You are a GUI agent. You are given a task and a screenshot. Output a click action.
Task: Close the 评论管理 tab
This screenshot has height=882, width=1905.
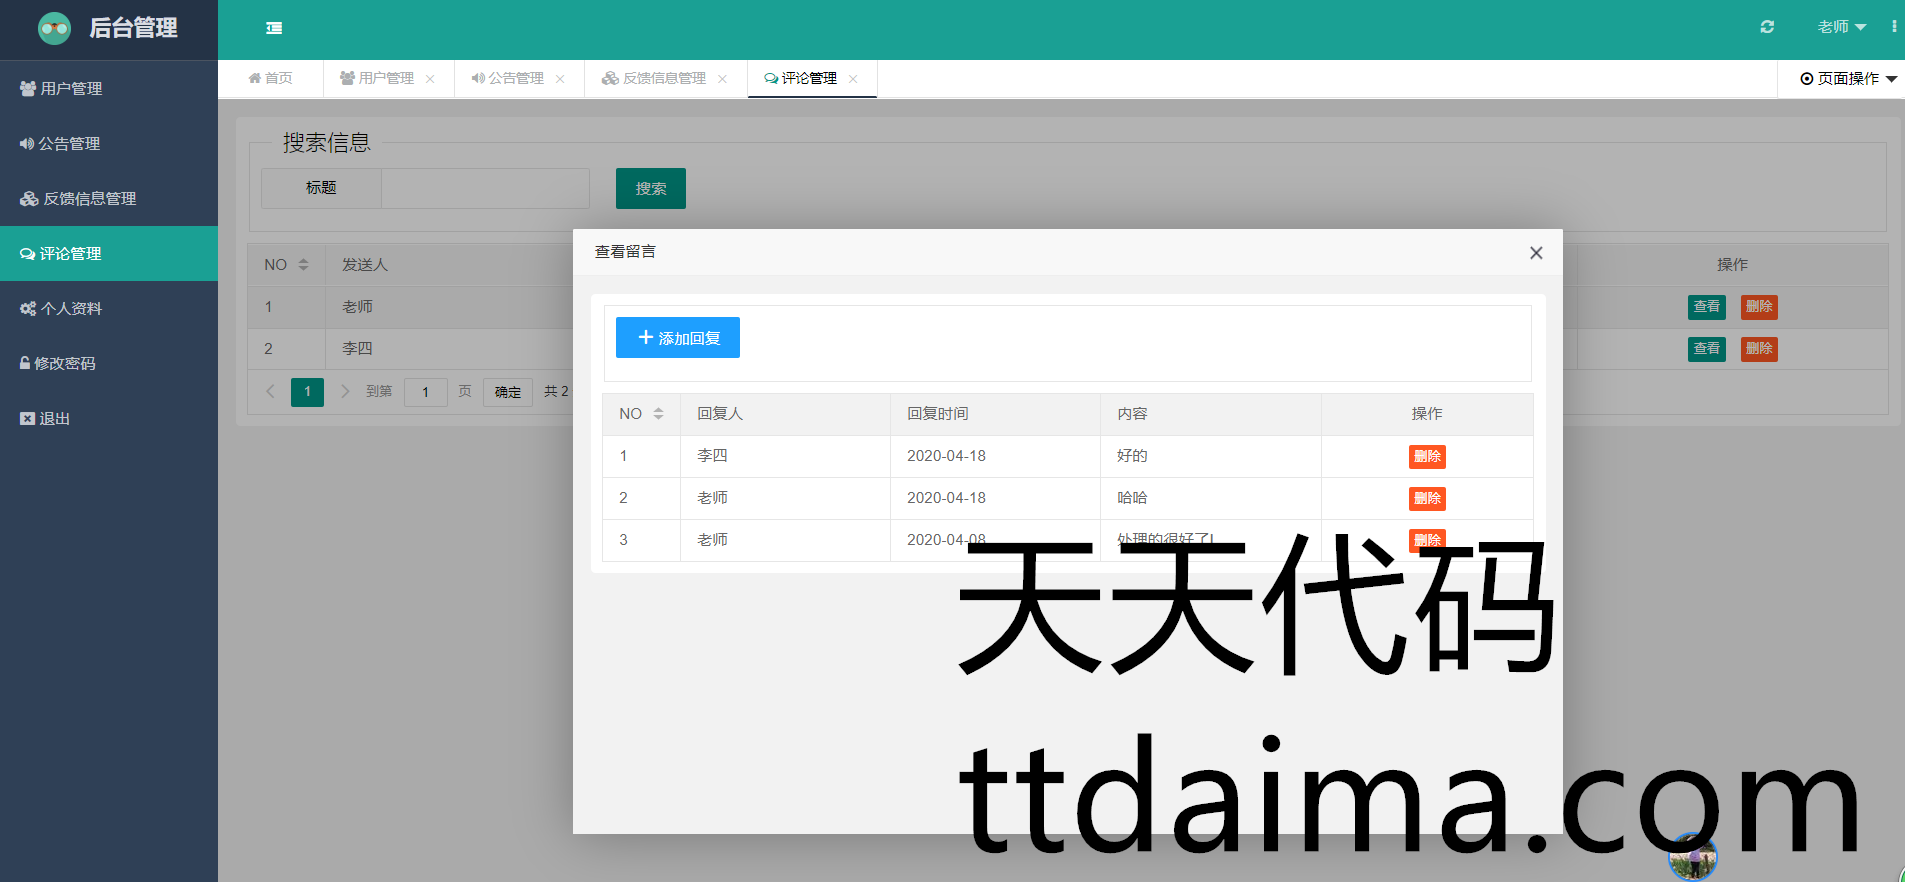point(853,79)
